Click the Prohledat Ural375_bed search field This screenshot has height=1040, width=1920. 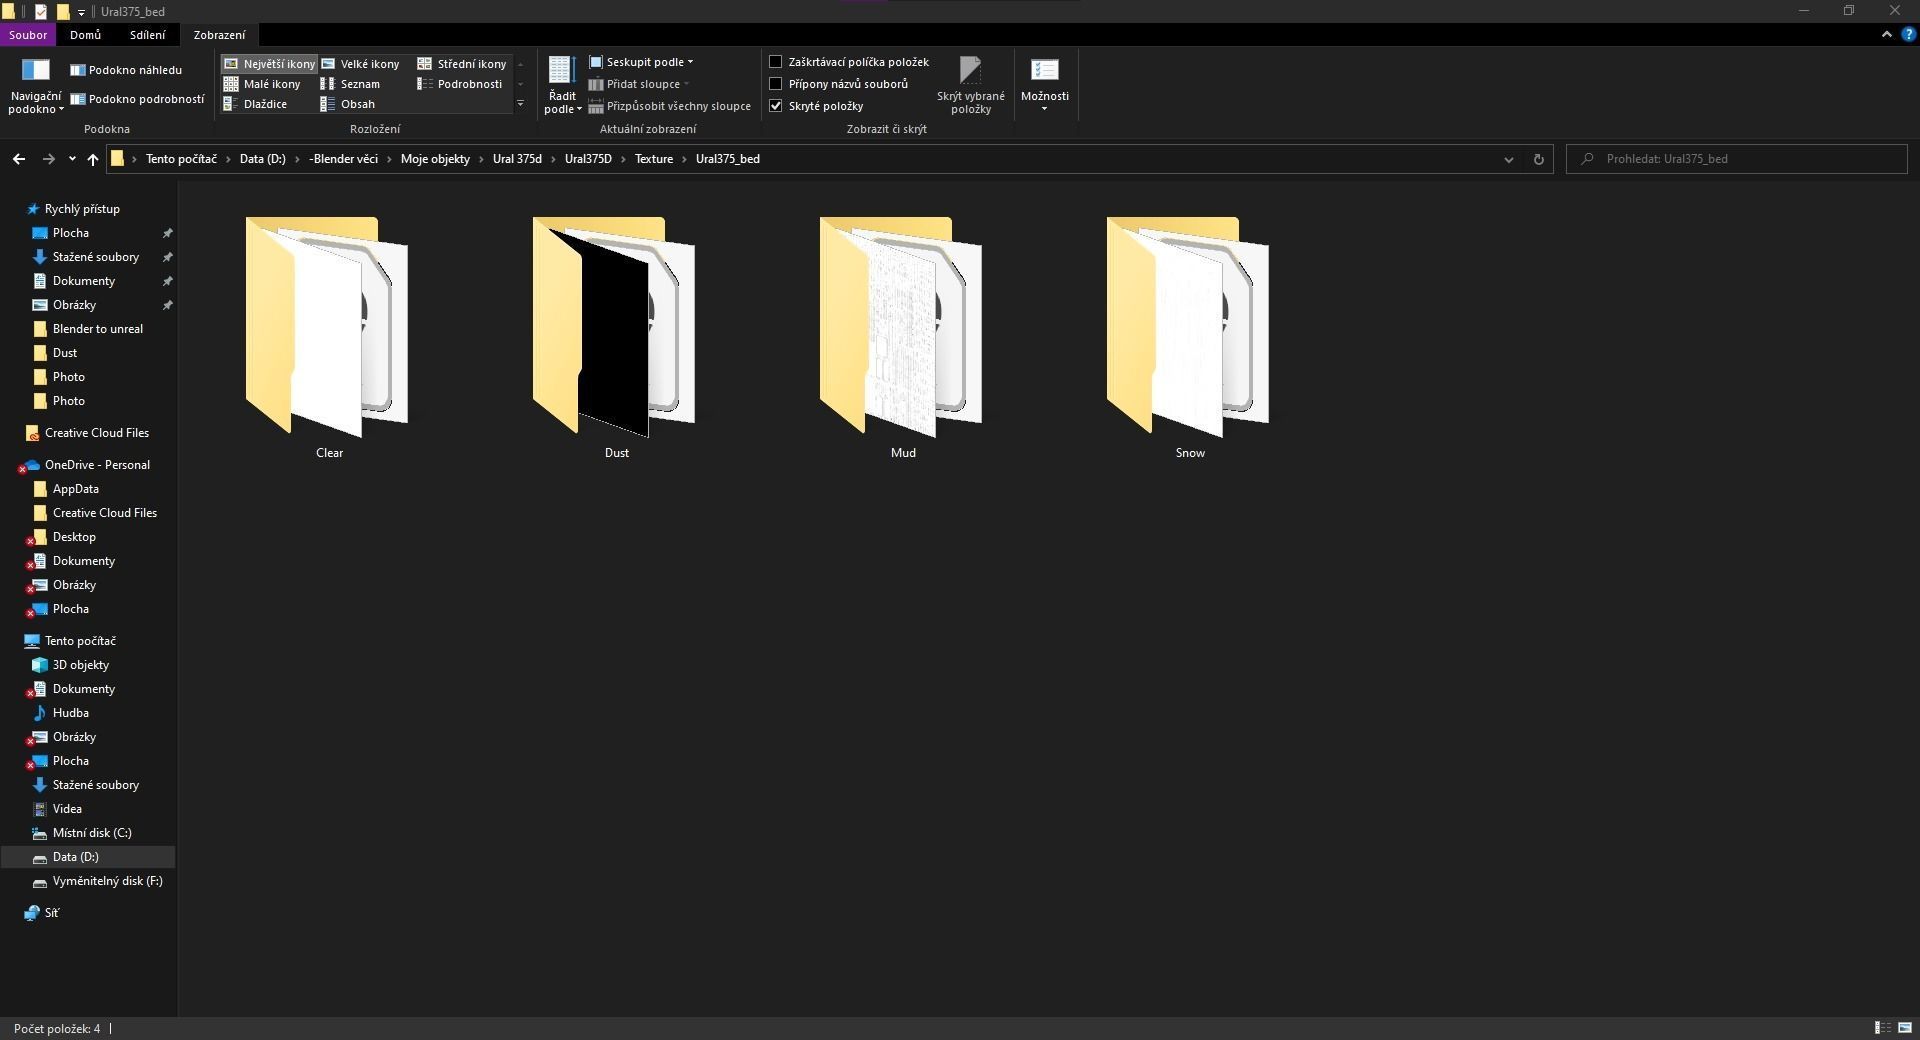(1738, 159)
